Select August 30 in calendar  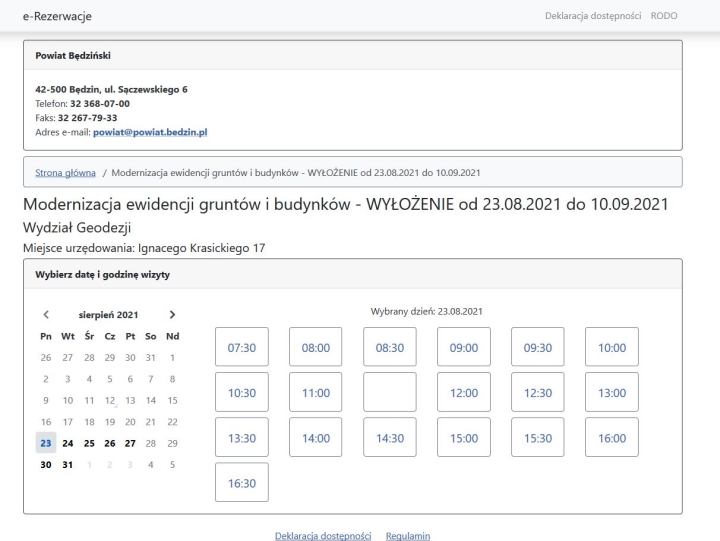coord(46,464)
